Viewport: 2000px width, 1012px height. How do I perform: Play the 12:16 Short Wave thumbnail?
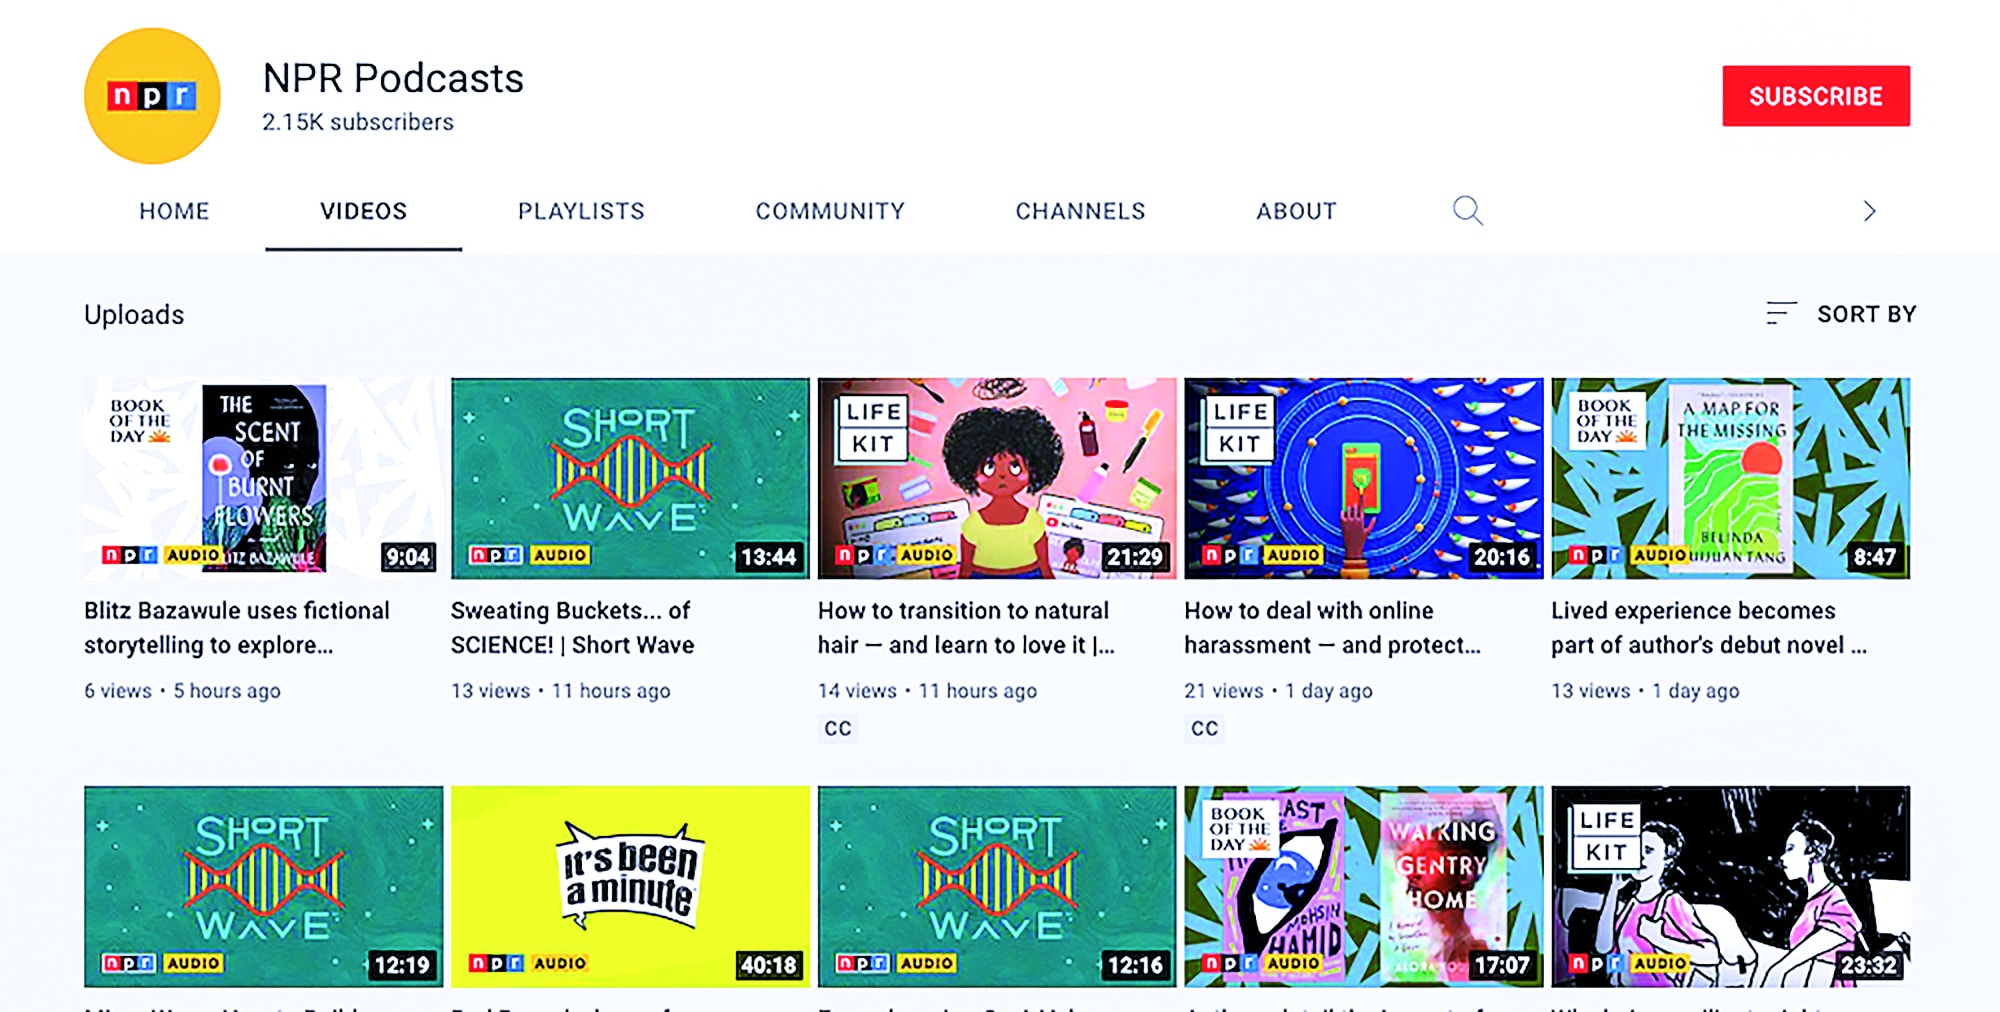click(x=997, y=886)
